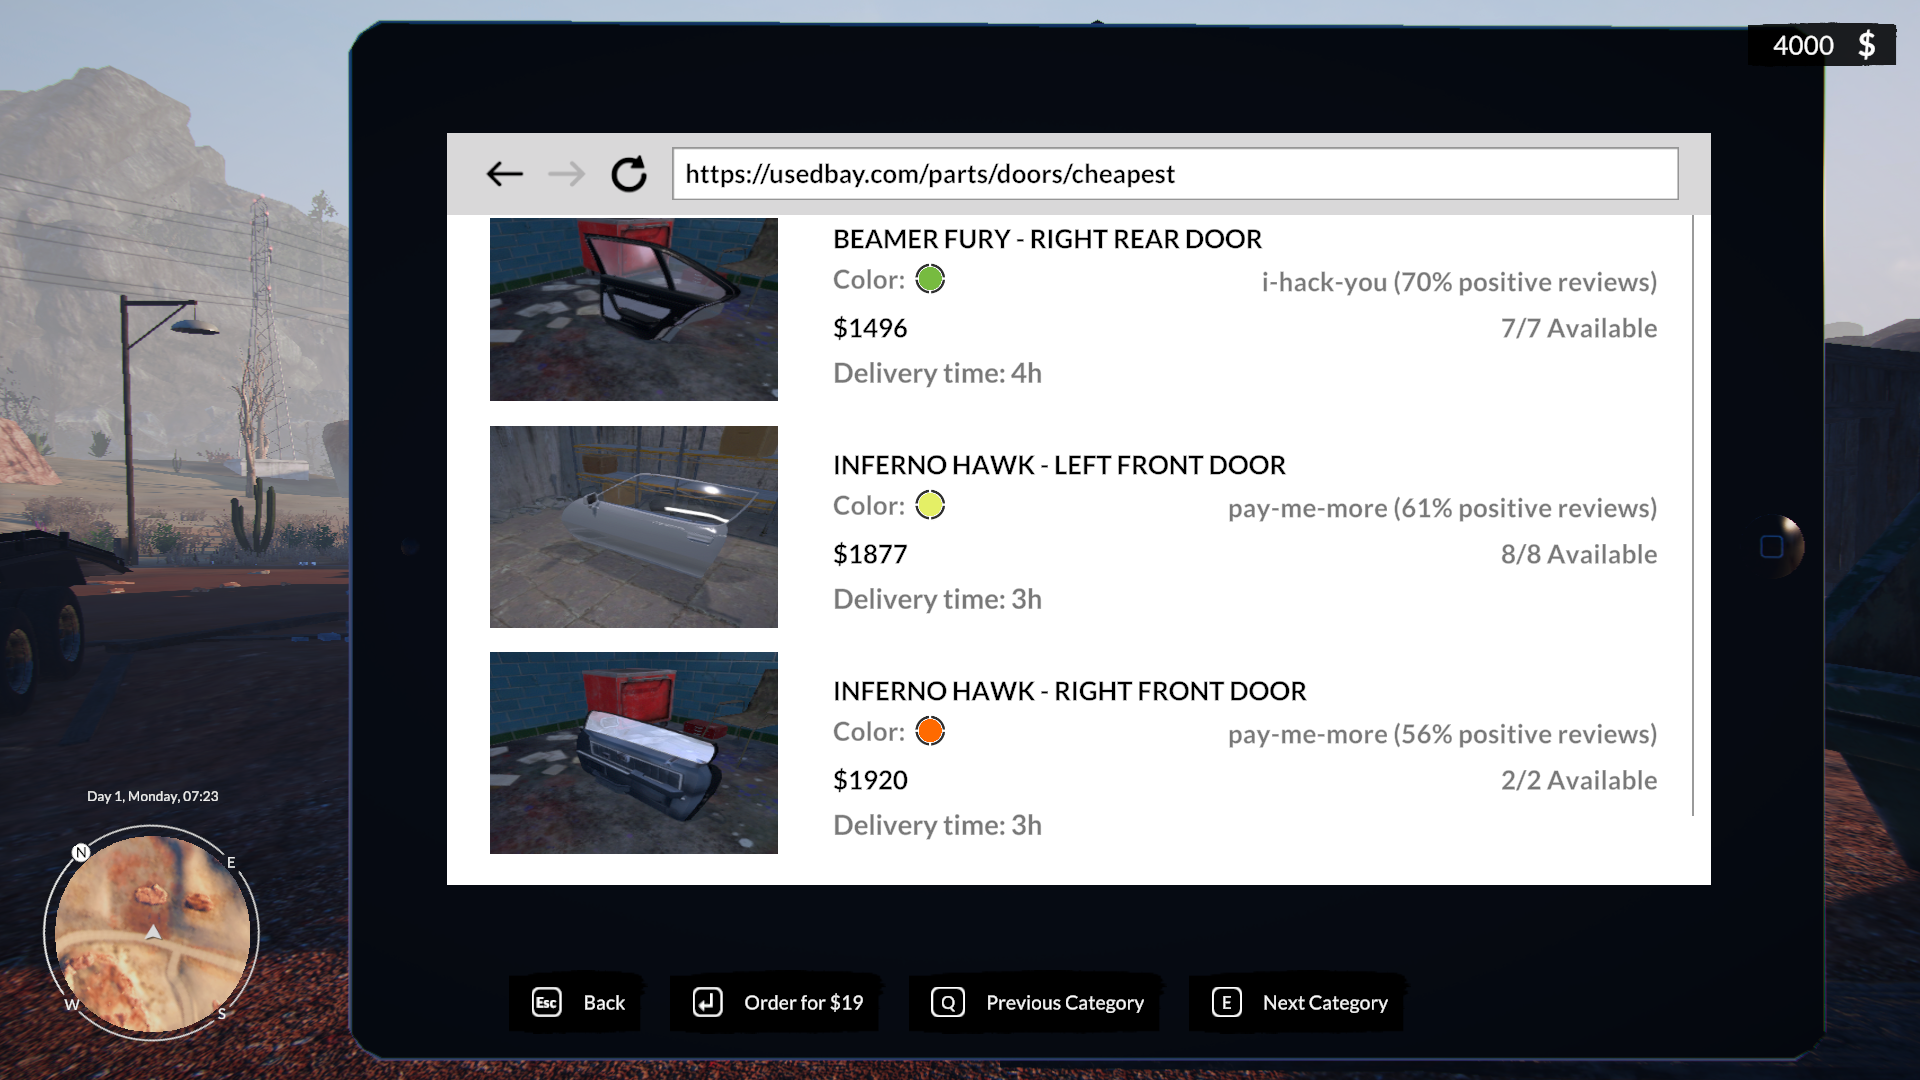
Task: Click the 7/7 Available text
Action: click(1579, 328)
